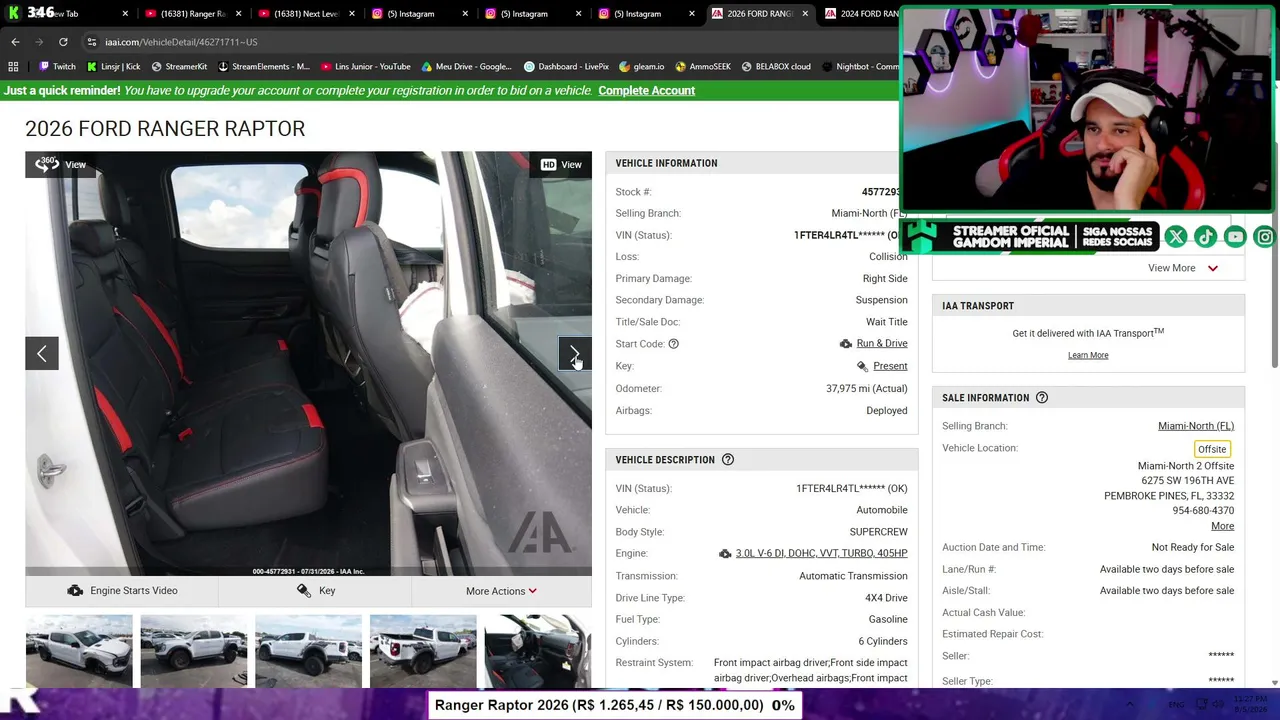Click the Instagram icon in the overlay
Image resolution: width=1280 pixels, height=720 pixels.
pyautogui.click(x=1266, y=237)
